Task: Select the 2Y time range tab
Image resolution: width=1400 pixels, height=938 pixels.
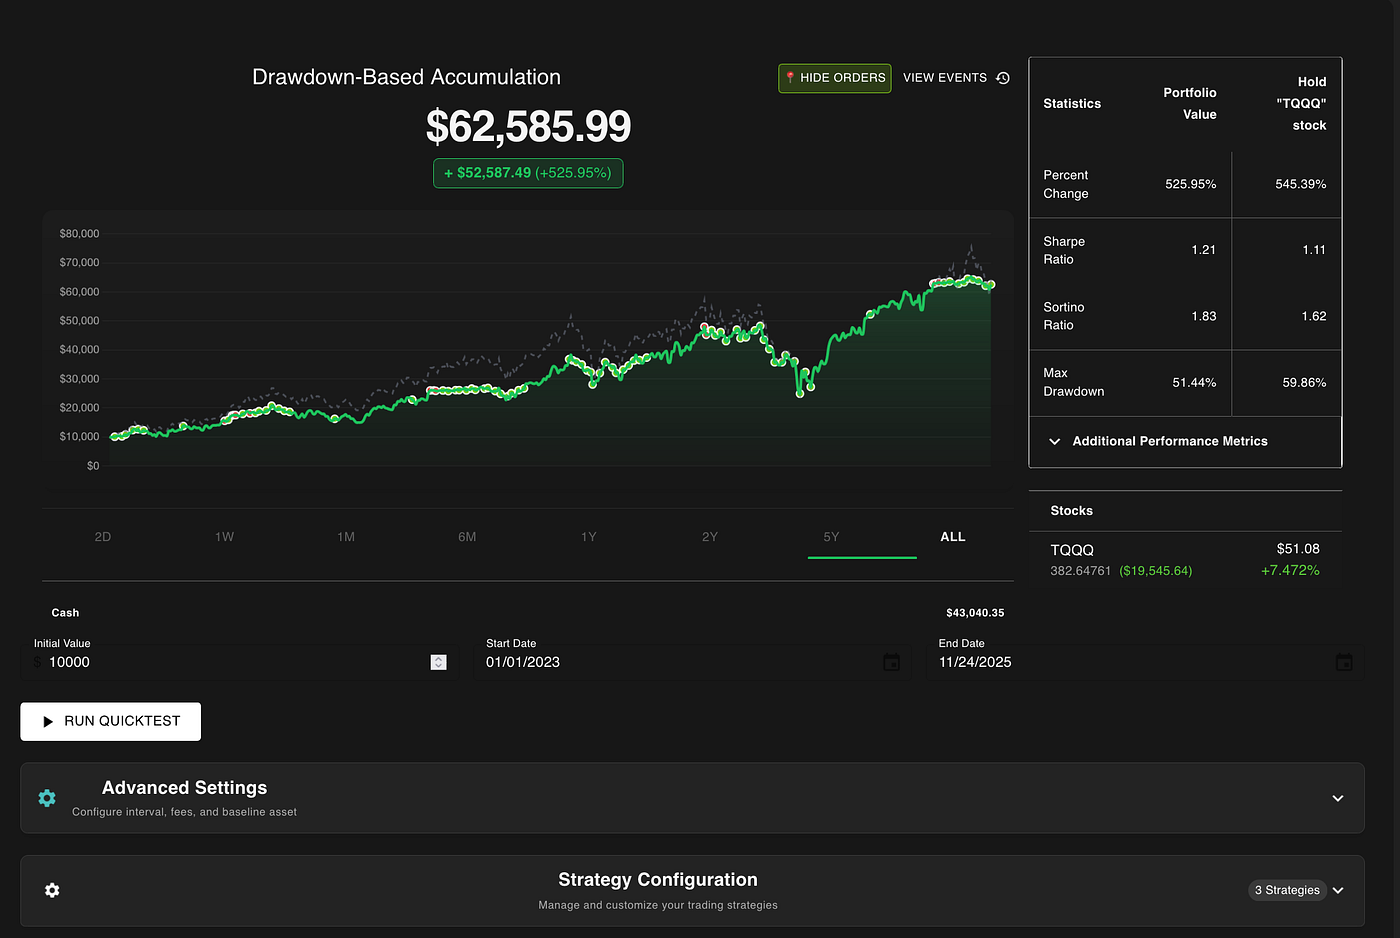Action: 710,537
